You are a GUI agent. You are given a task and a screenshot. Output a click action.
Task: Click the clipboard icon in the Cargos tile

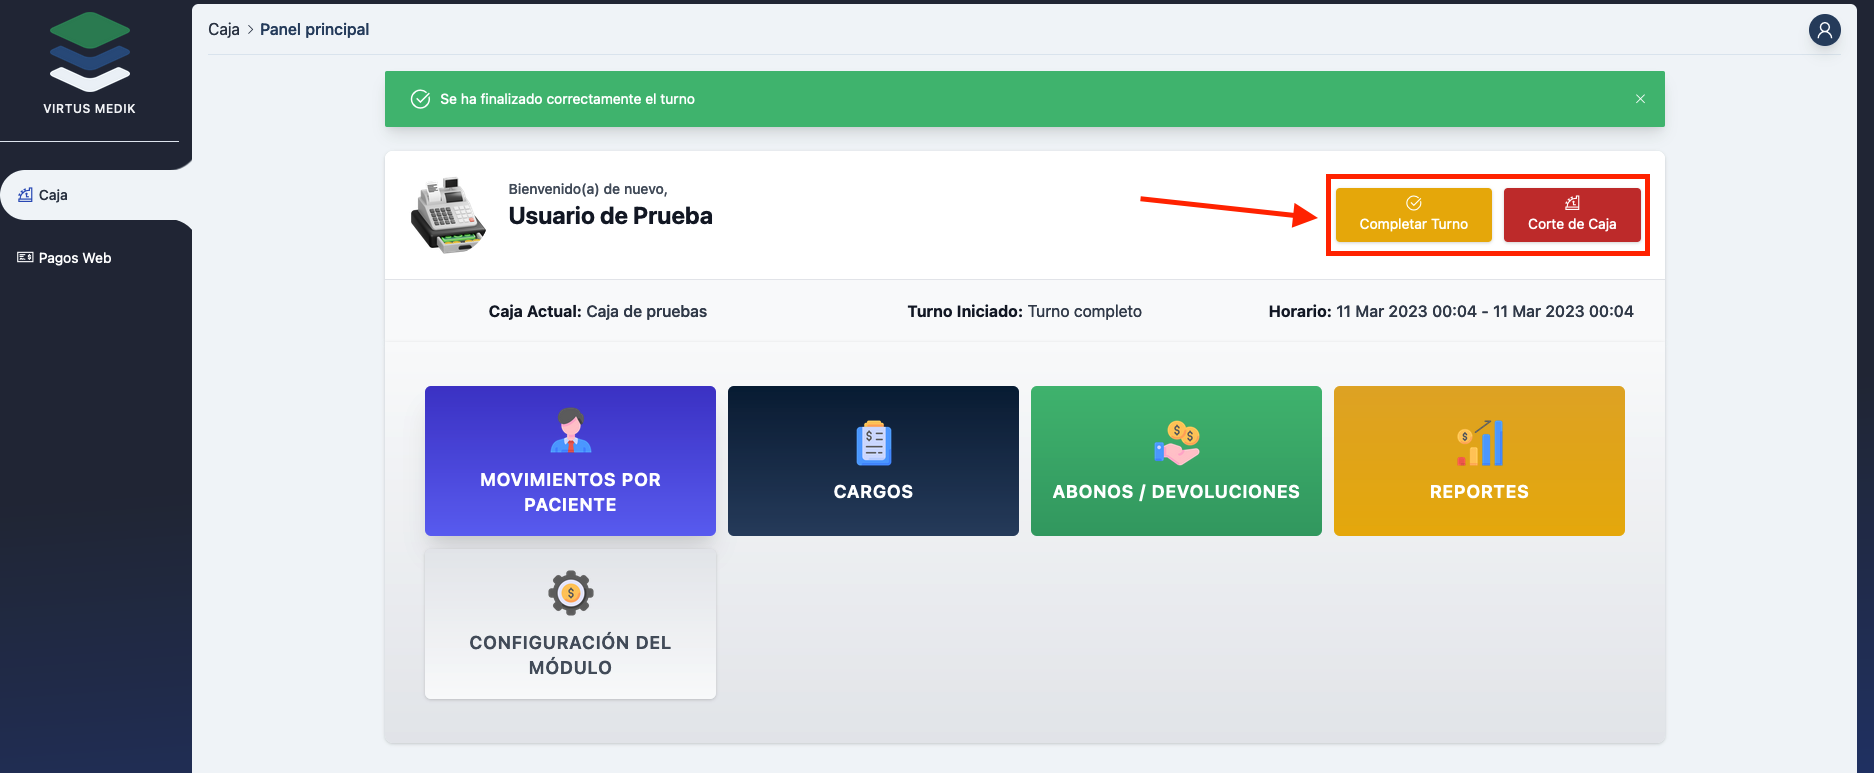pyautogui.click(x=873, y=444)
